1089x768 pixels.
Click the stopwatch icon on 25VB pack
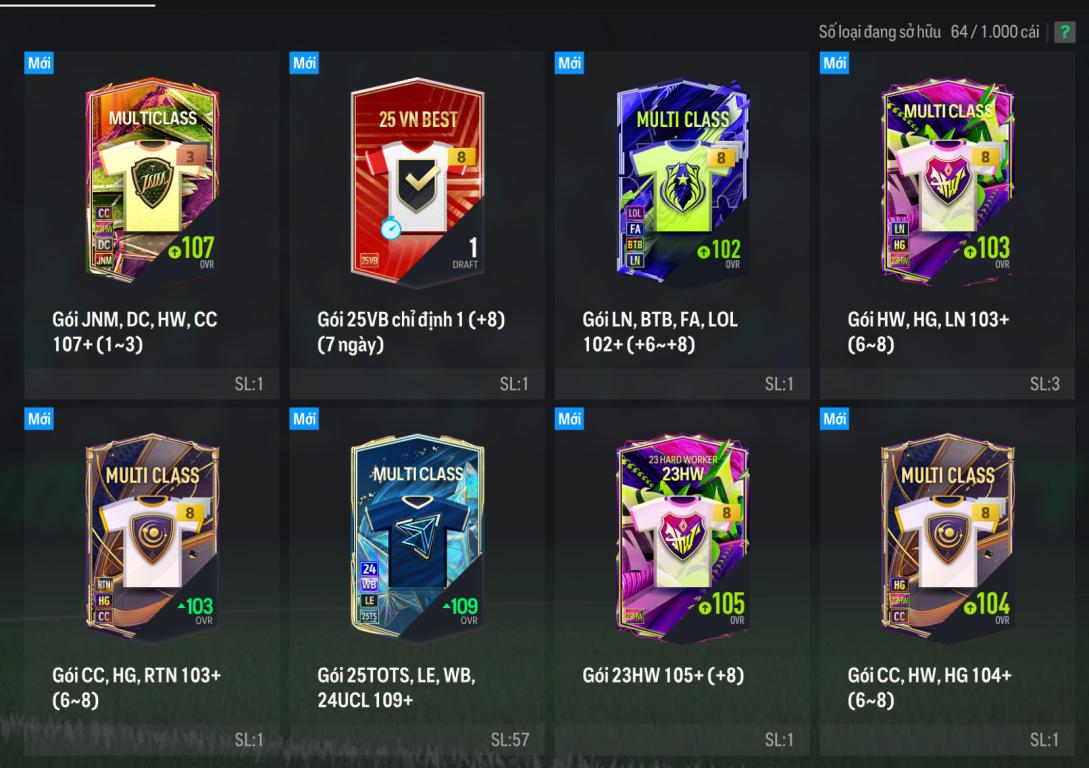390,228
